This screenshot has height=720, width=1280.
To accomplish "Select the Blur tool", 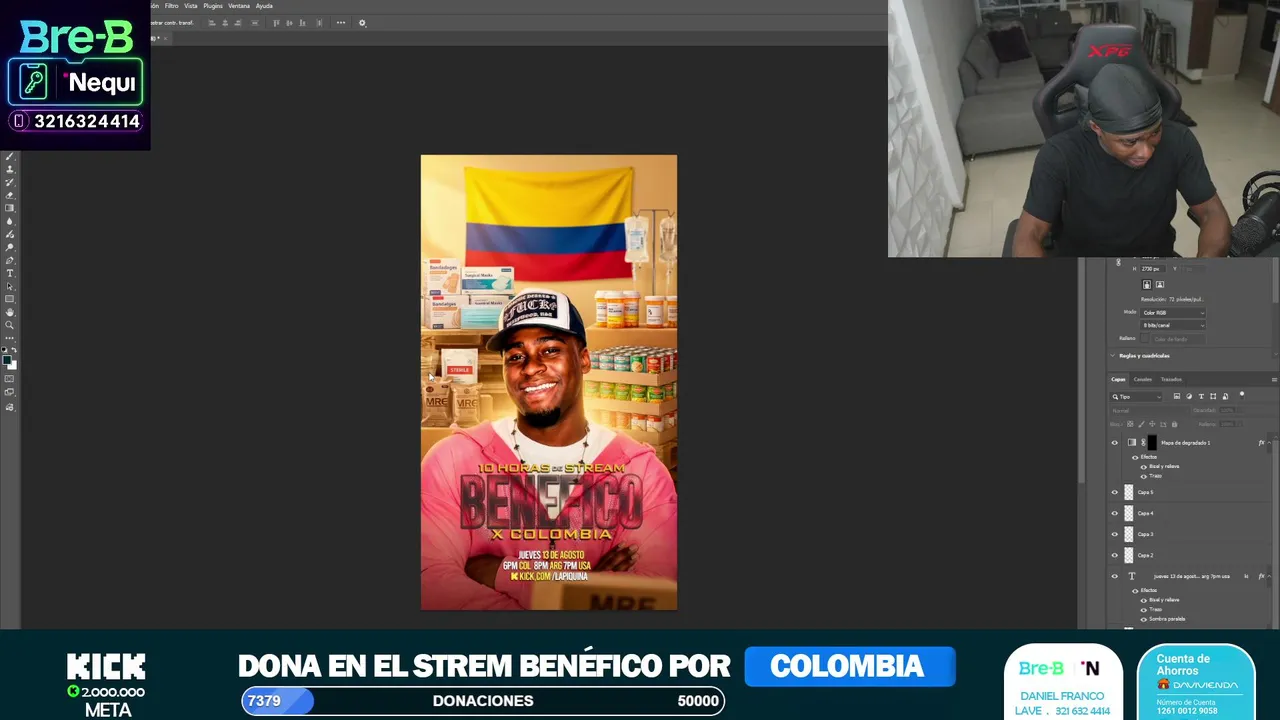I will pos(10,222).
